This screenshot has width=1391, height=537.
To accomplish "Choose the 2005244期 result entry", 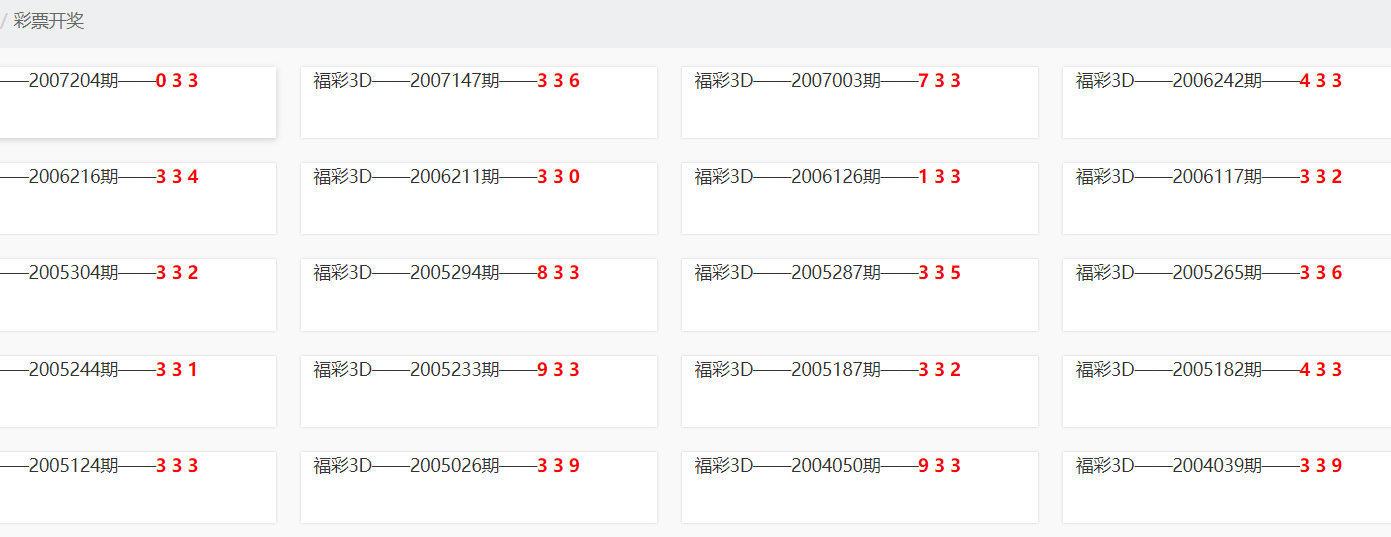I will click(x=138, y=391).
